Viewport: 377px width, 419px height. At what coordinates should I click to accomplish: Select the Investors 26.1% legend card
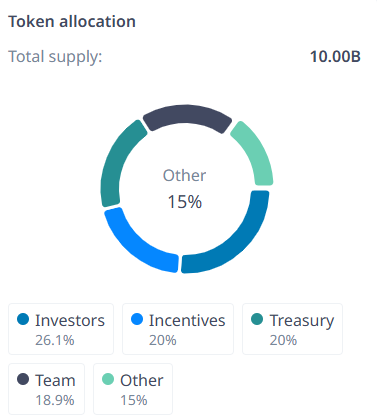point(61,329)
